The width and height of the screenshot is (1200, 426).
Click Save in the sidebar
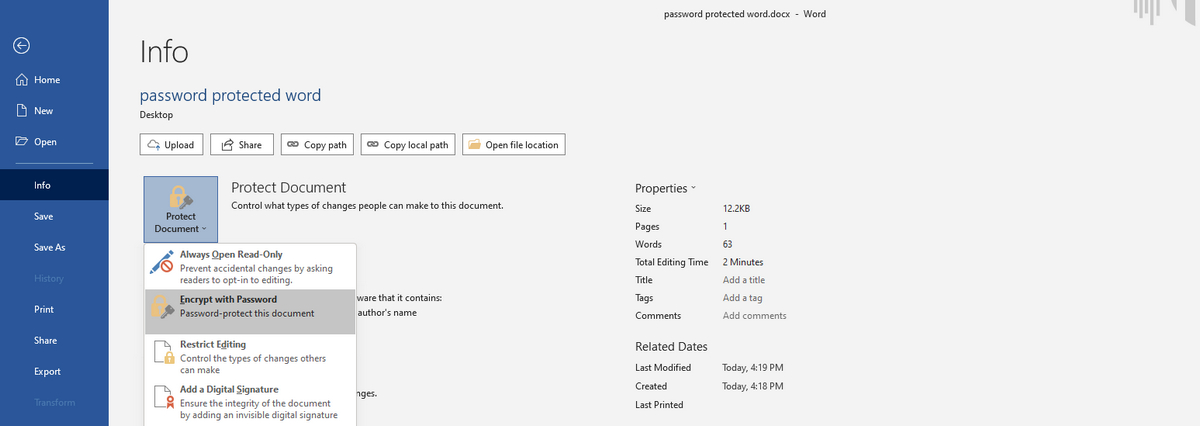click(x=54, y=216)
